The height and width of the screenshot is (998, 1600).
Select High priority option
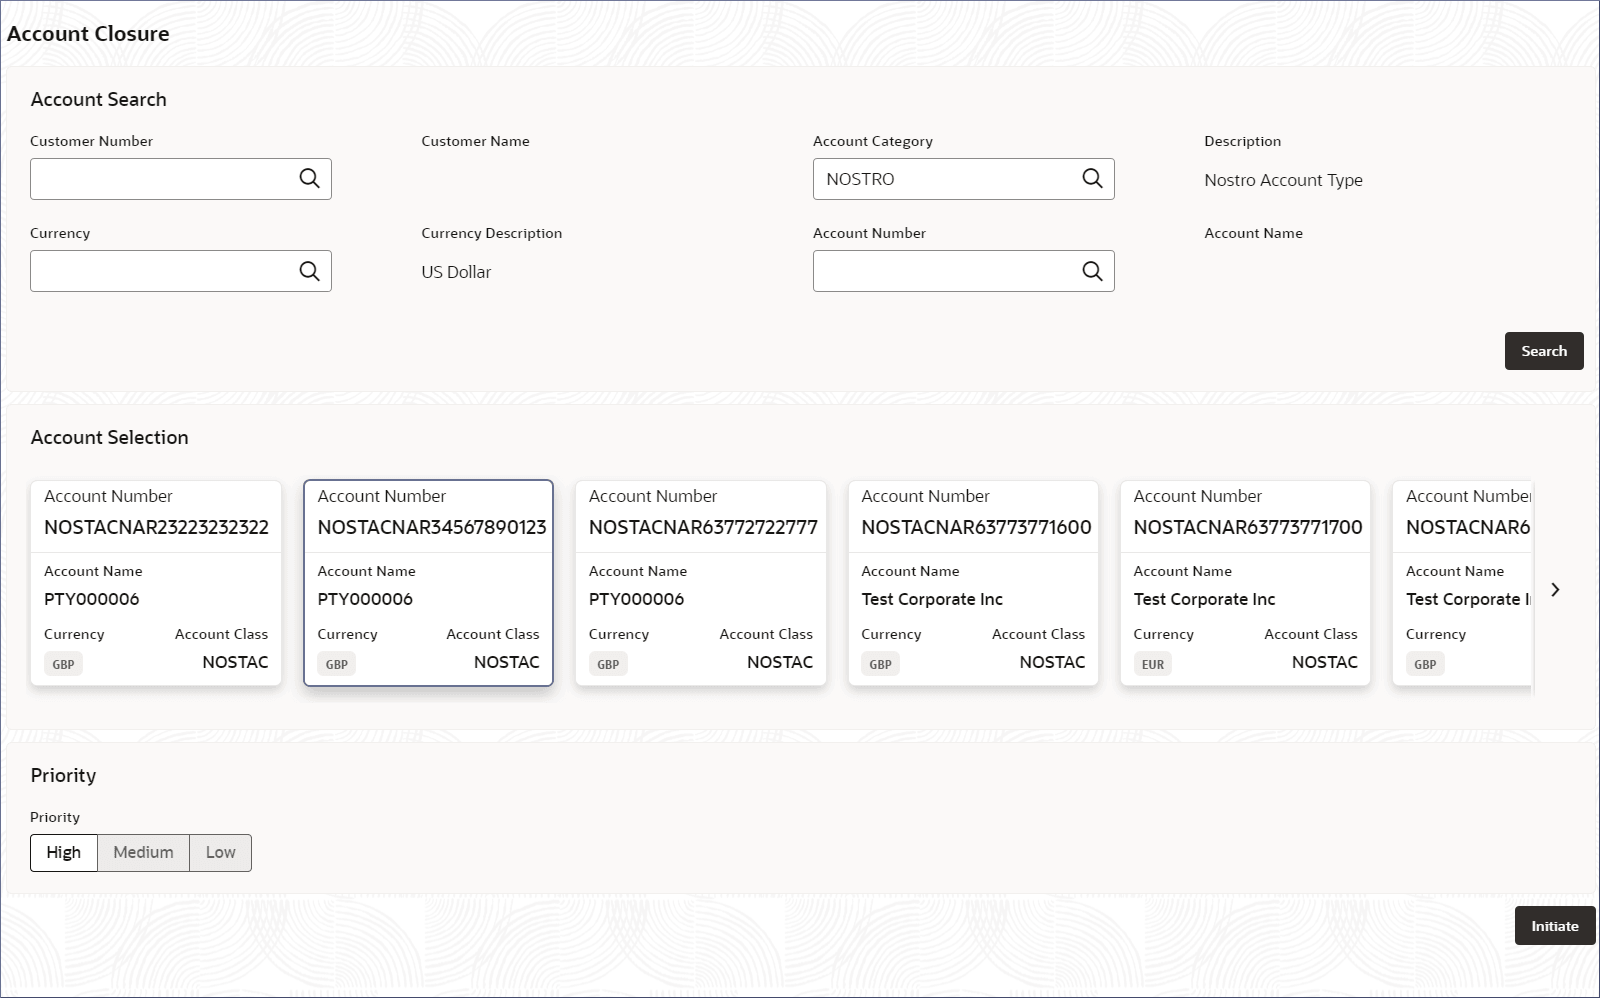coord(64,853)
